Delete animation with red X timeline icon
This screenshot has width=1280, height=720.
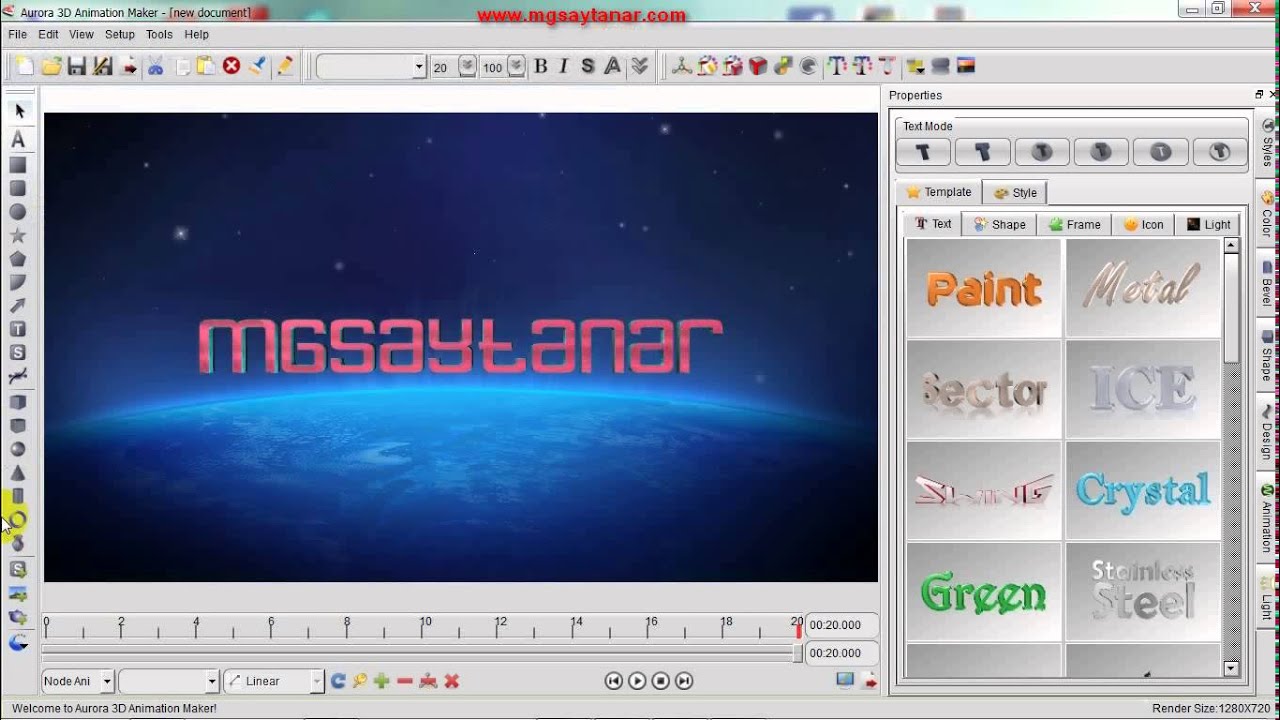pyautogui.click(x=452, y=681)
